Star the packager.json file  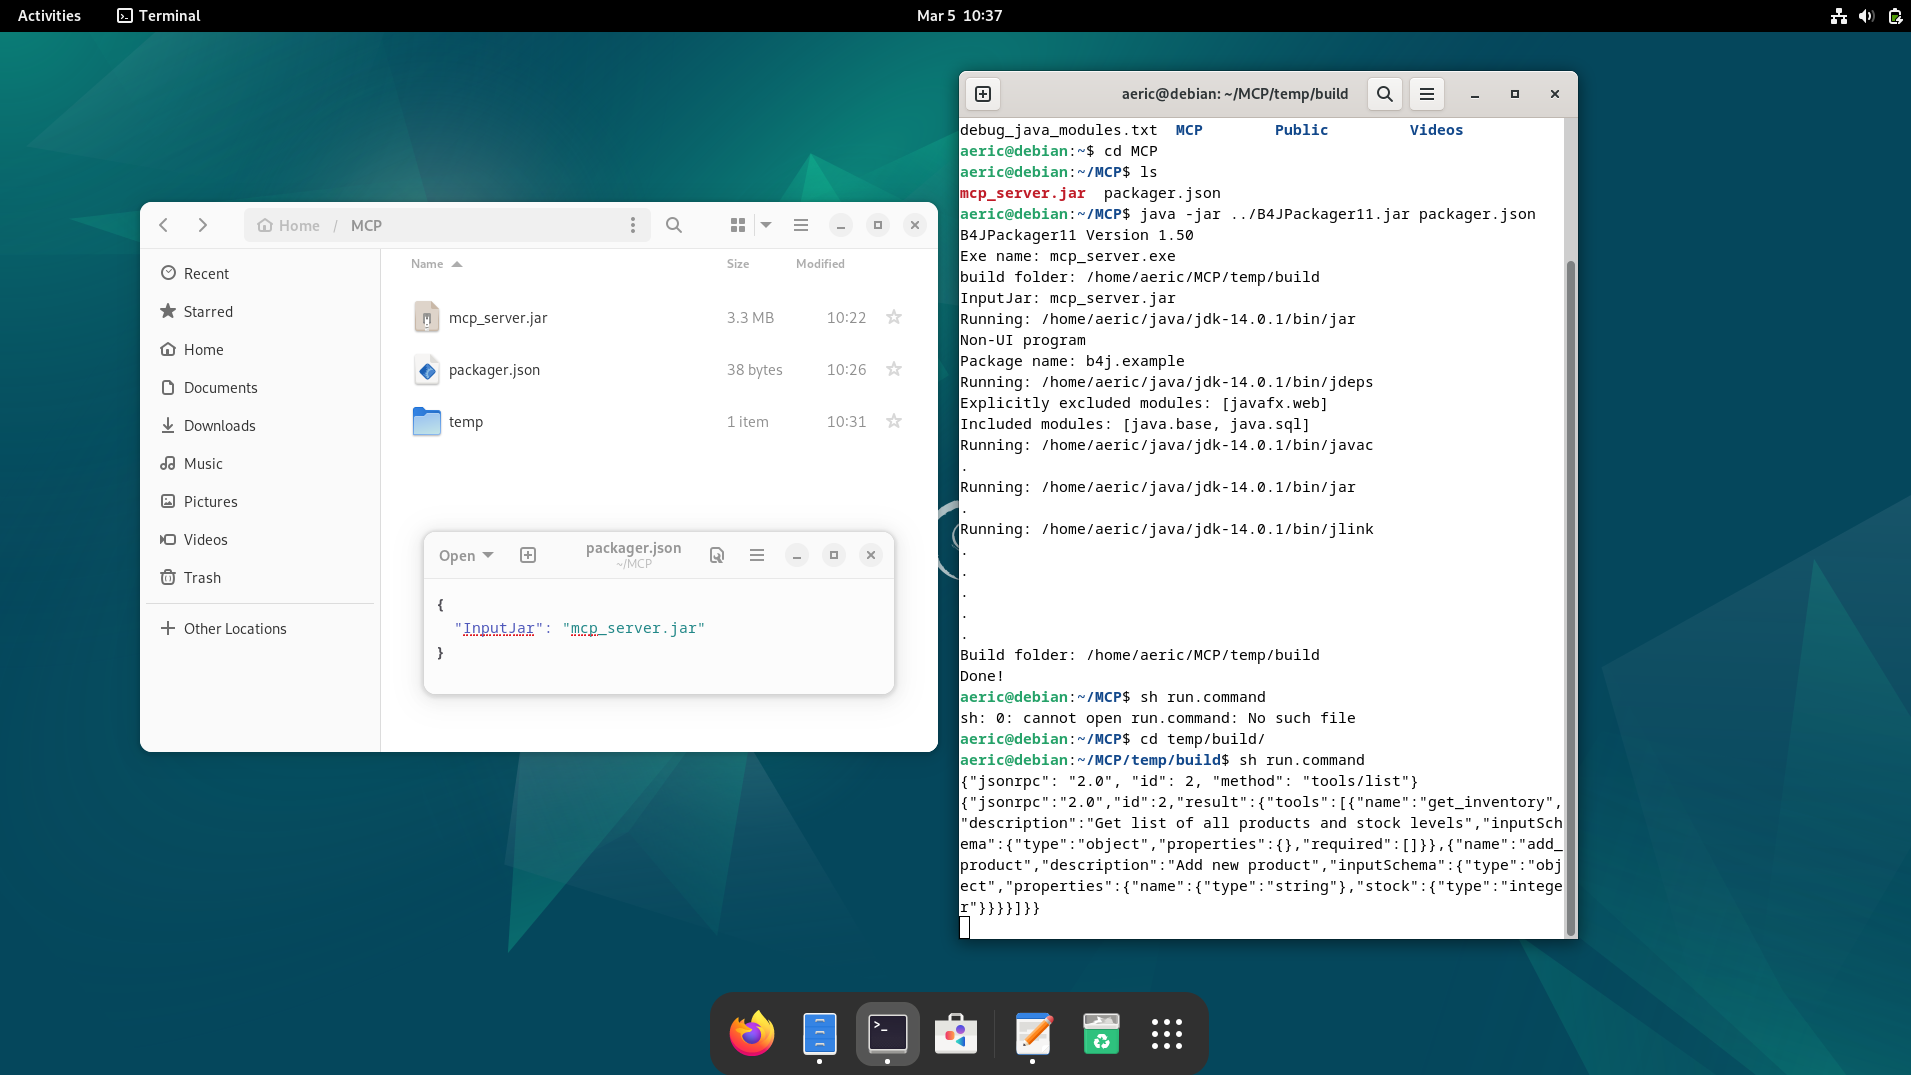[893, 369]
